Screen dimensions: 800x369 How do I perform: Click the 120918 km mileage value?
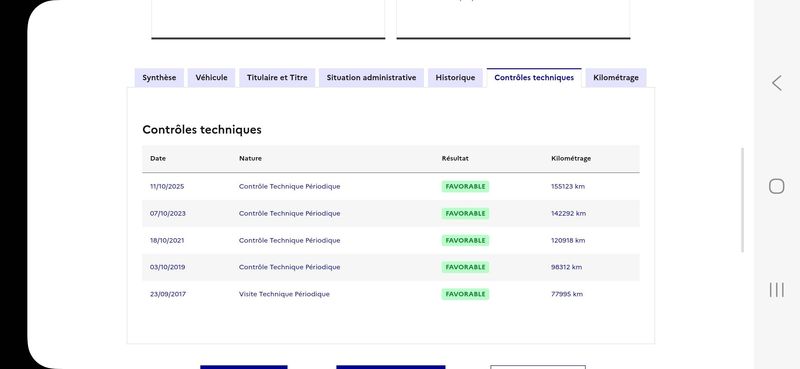click(568, 240)
